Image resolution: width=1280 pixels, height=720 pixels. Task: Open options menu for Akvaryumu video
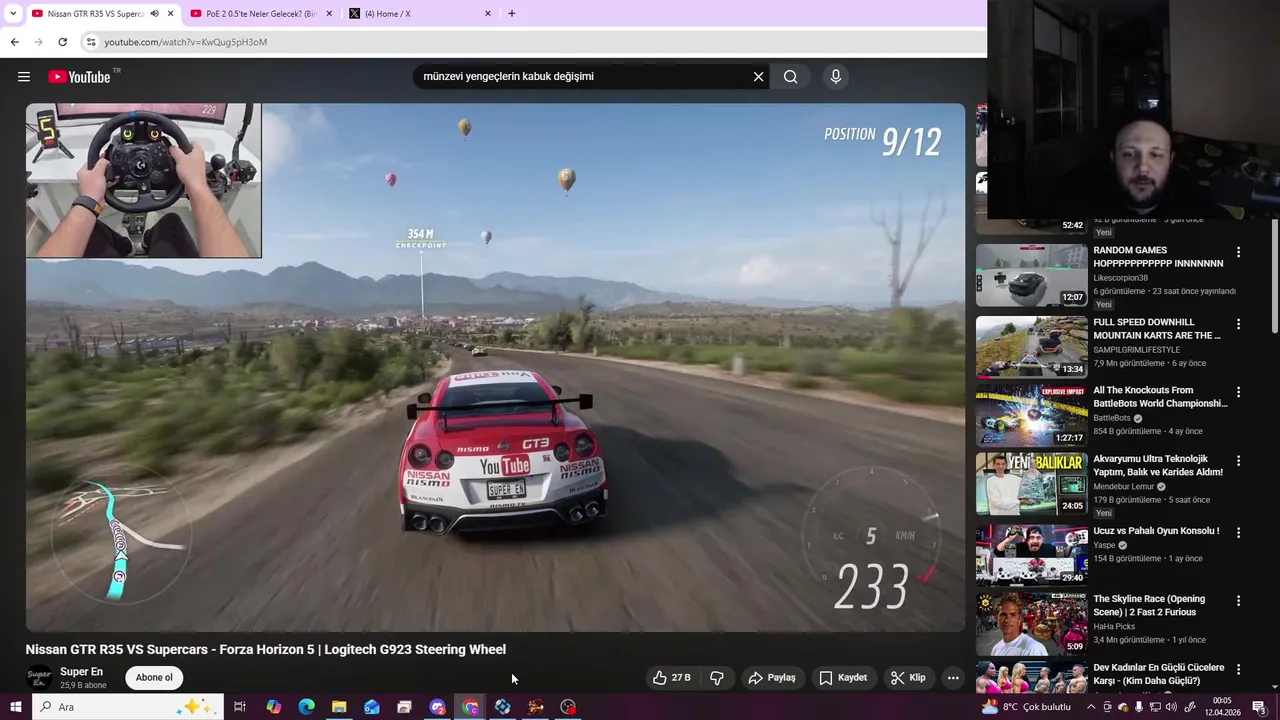click(x=1238, y=461)
